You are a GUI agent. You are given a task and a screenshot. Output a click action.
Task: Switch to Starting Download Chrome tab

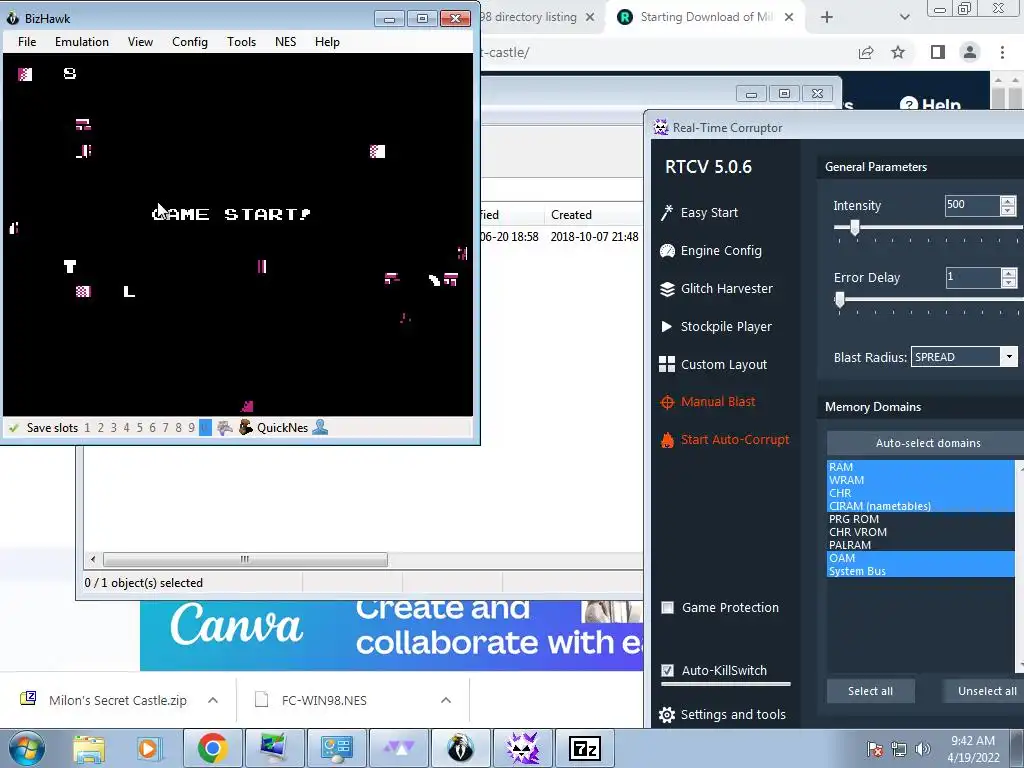706,18
